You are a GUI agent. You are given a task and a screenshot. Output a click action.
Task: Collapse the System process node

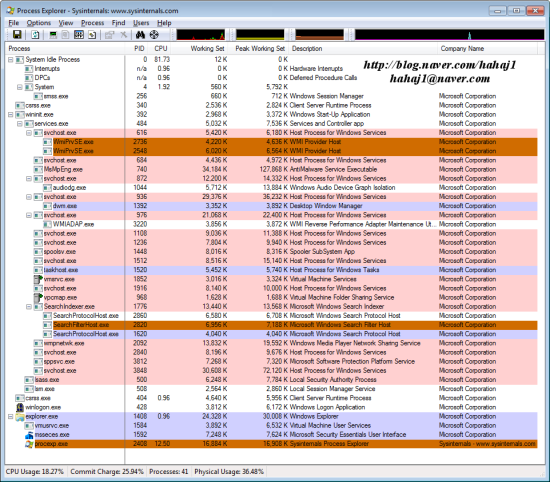click(x=20, y=87)
